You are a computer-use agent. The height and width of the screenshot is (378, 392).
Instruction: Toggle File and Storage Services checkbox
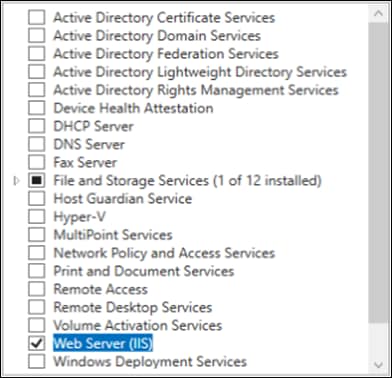37,180
